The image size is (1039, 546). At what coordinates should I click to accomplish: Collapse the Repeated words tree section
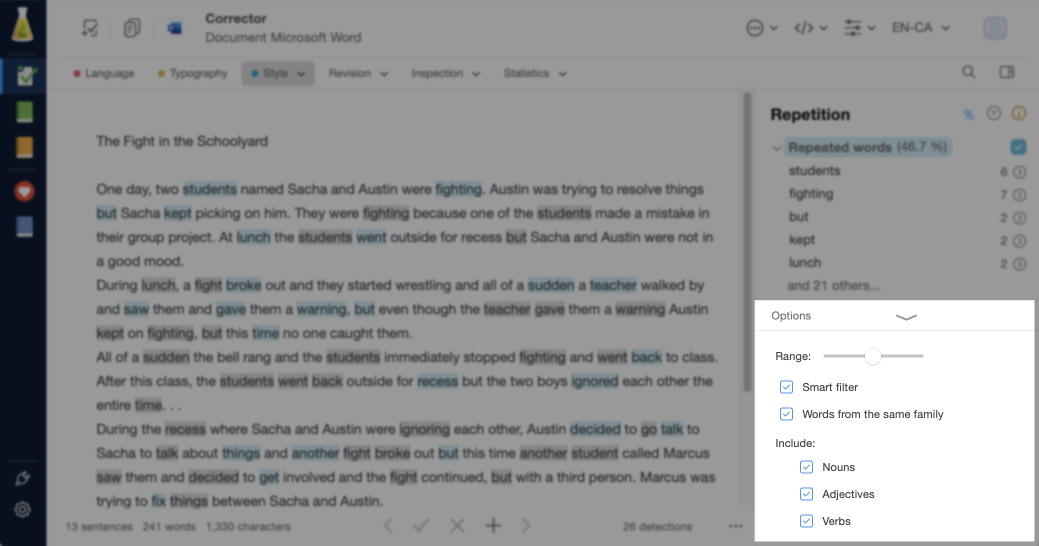(x=777, y=148)
